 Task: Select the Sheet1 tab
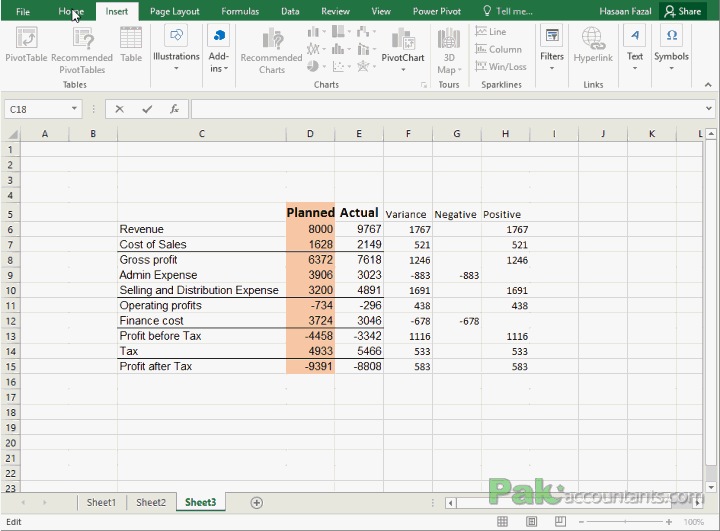[101, 502]
